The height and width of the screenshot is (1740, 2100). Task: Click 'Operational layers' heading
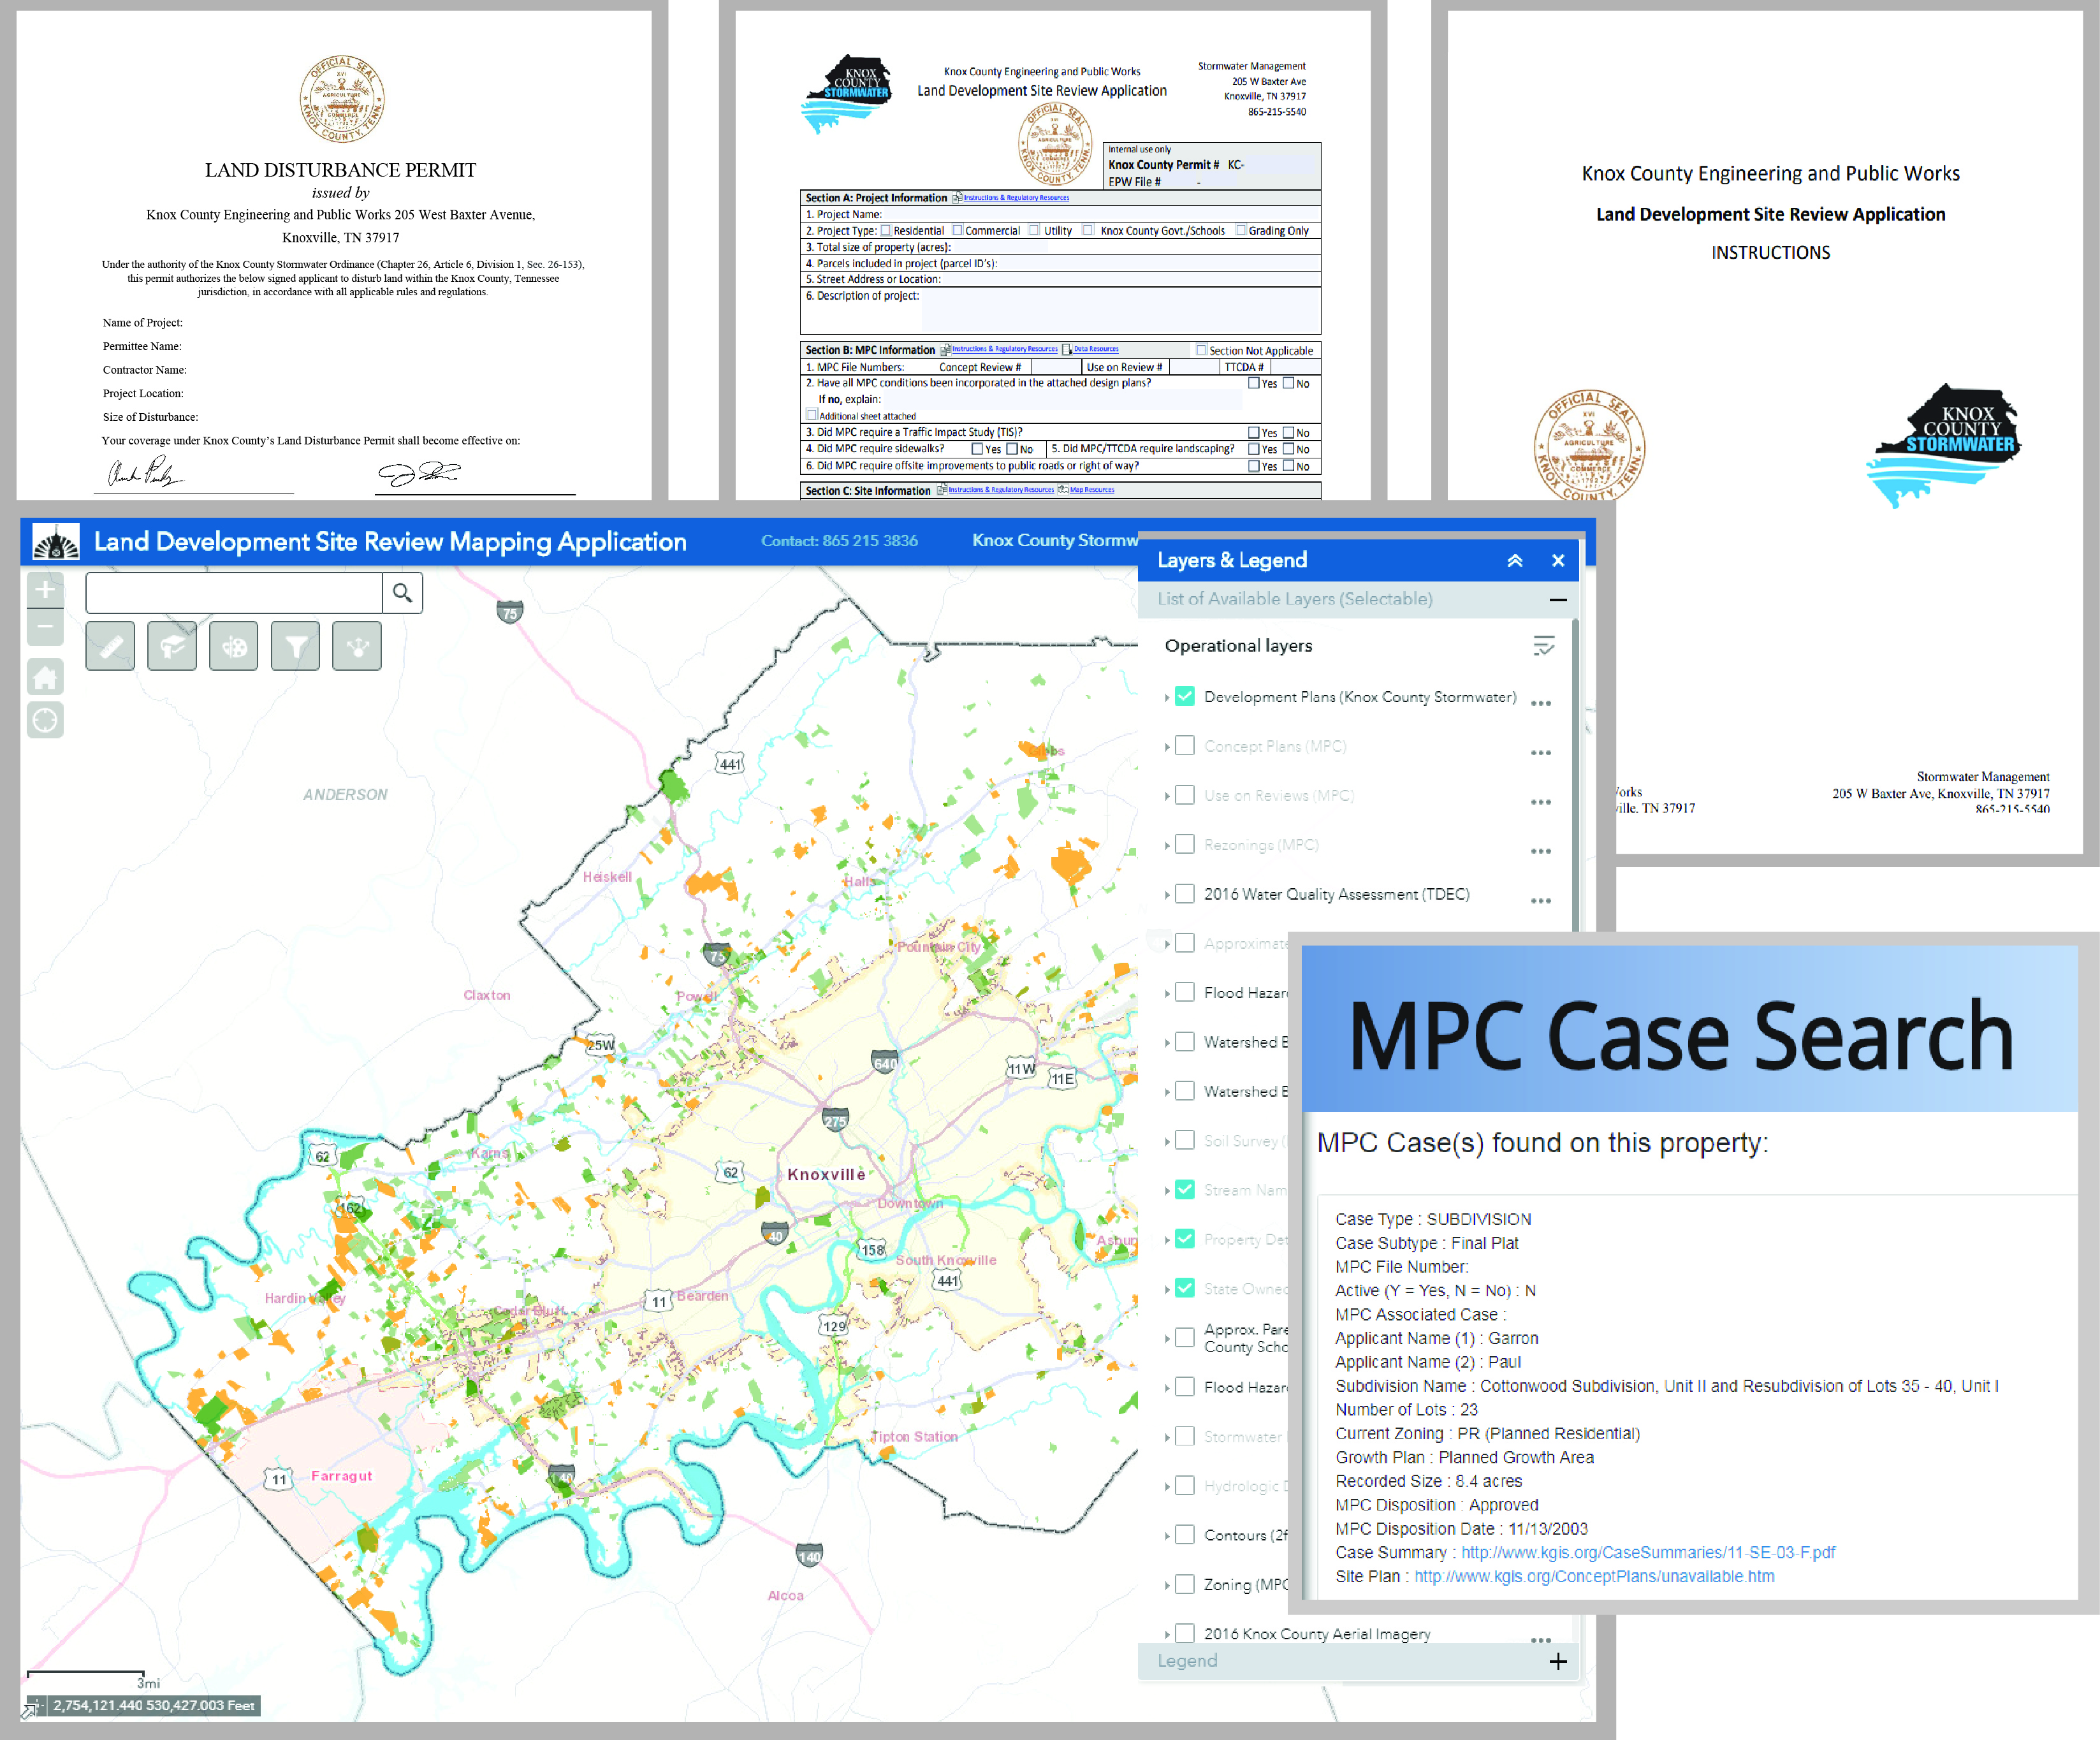1238,646
